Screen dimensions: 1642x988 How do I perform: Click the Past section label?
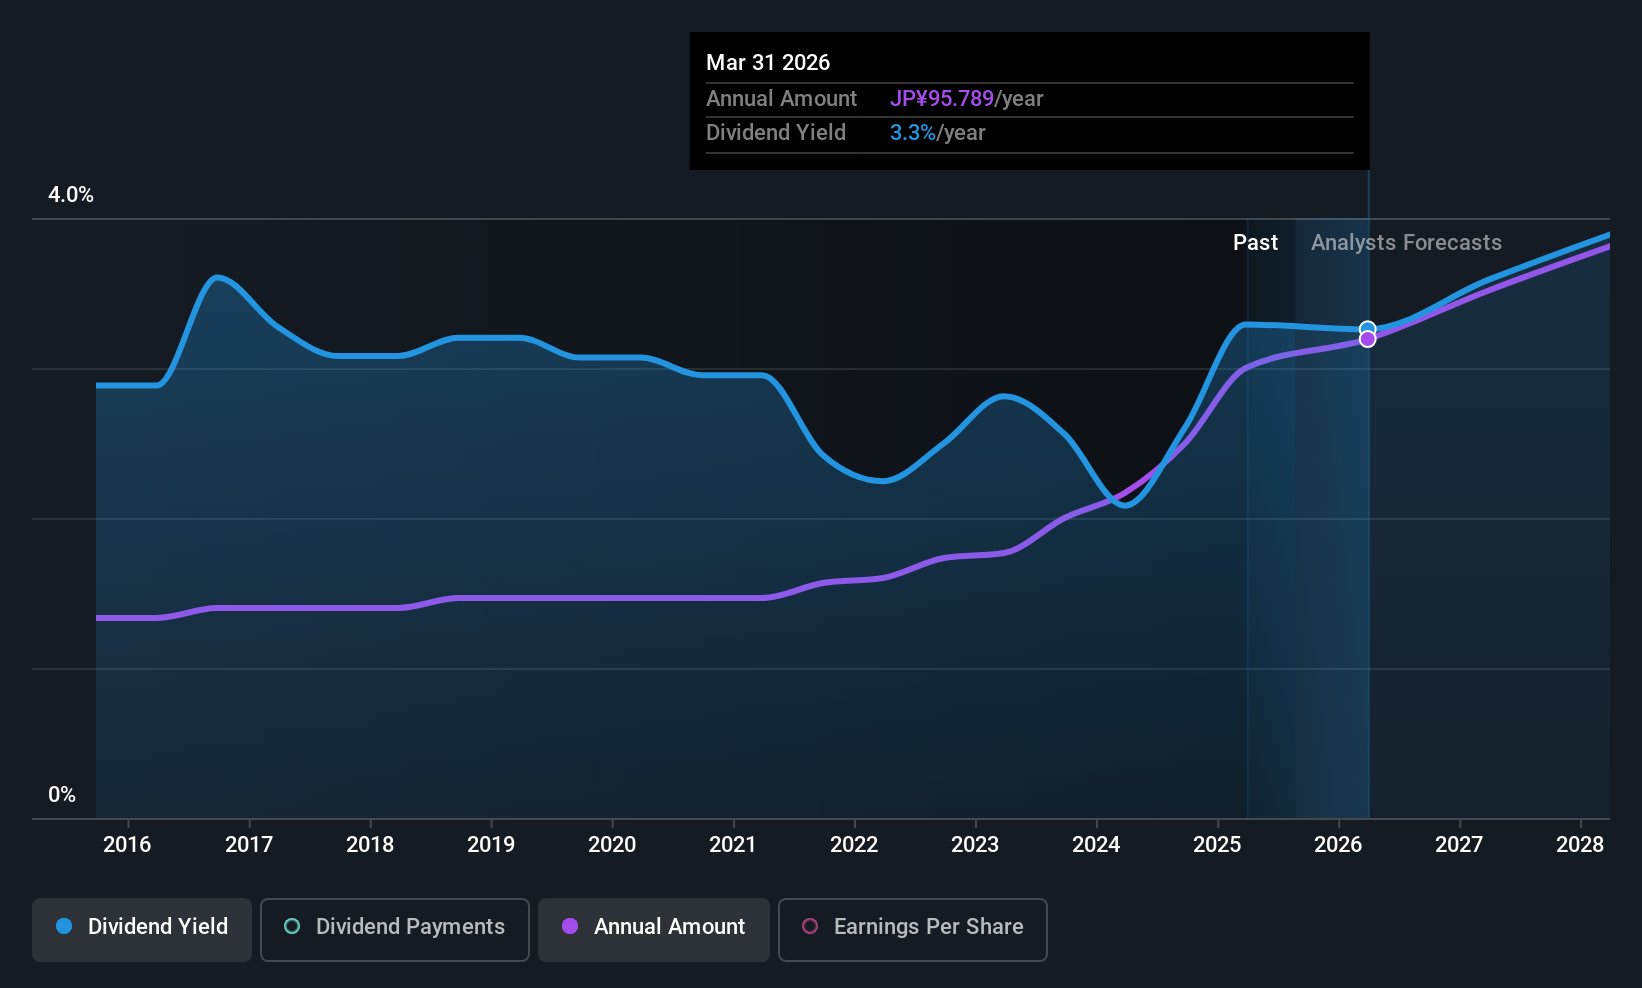click(1255, 243)
